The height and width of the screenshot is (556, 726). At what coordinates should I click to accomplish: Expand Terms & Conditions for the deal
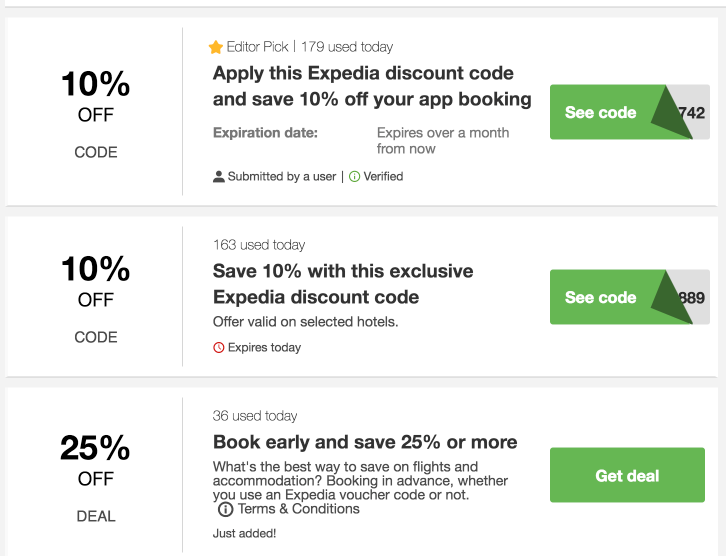(x=298, y=509)
